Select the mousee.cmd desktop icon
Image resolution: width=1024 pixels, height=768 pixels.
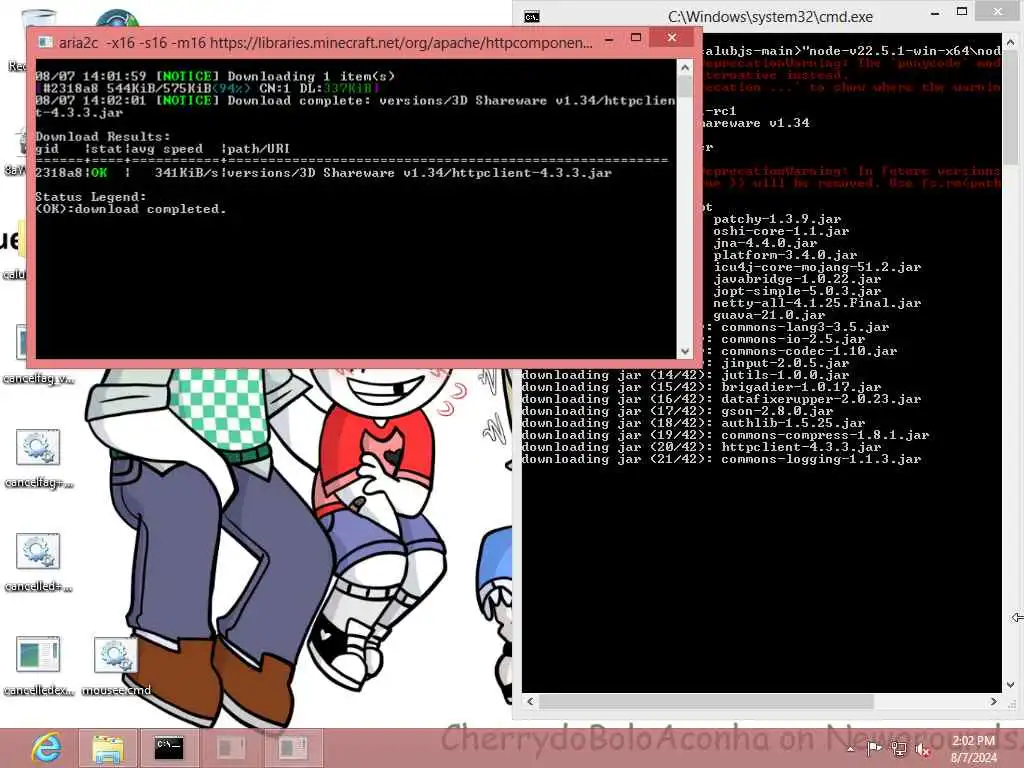(x=116, y=666)
